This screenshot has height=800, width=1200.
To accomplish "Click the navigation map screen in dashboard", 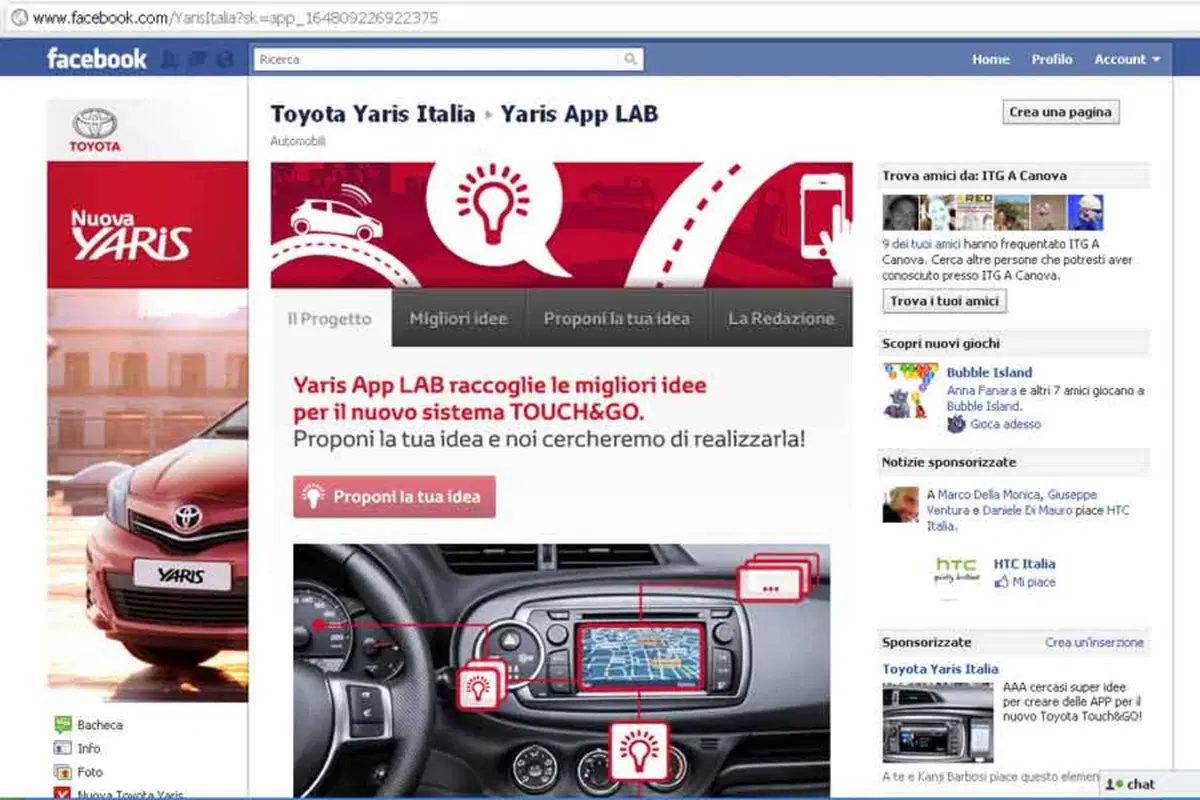I will (x=642, y=657).
